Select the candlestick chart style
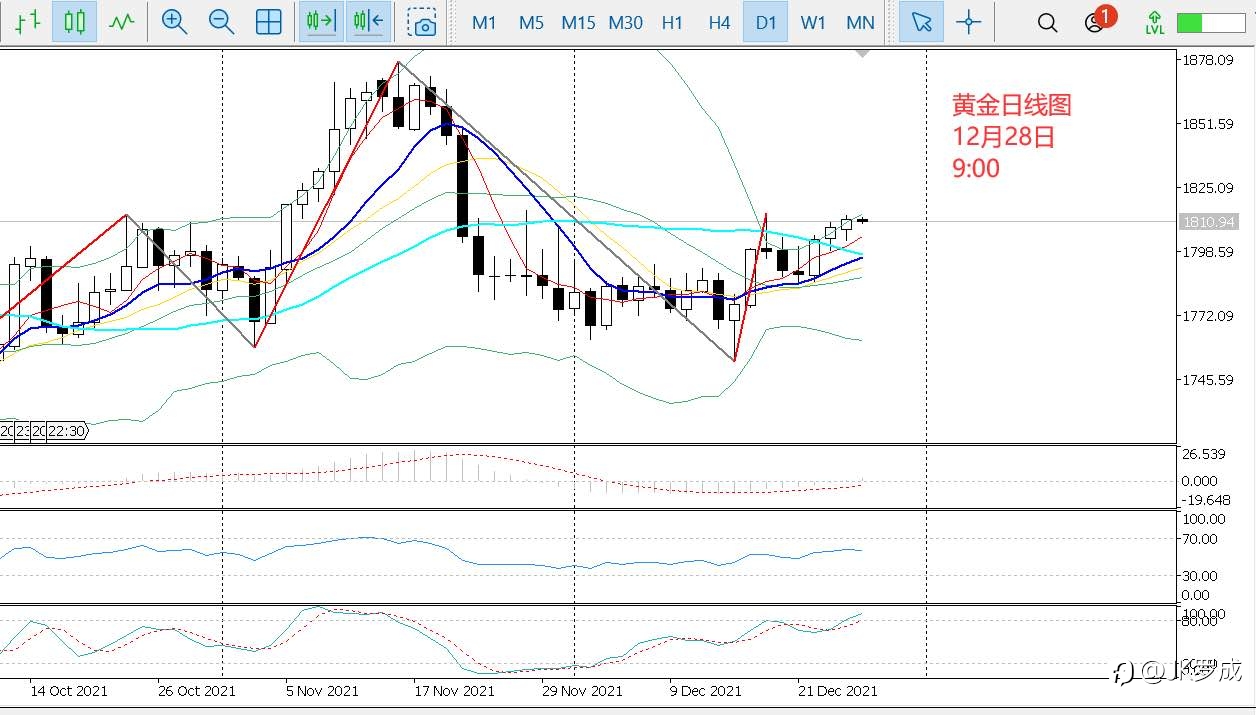This screenshot has width=1256, height=715. click(75, 21)
